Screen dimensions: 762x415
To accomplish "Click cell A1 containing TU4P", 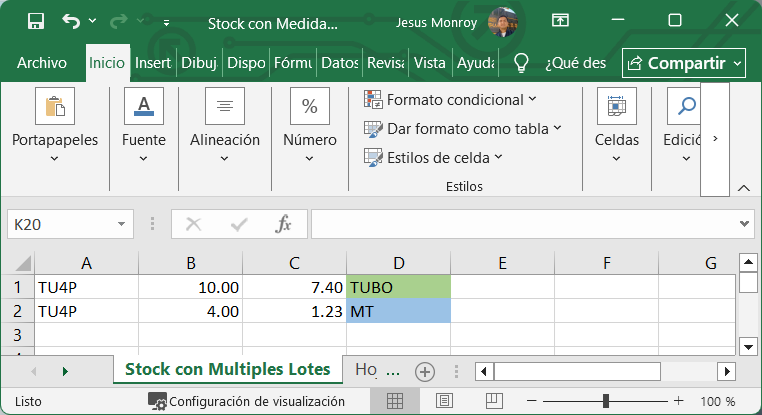I will (87, 287).
